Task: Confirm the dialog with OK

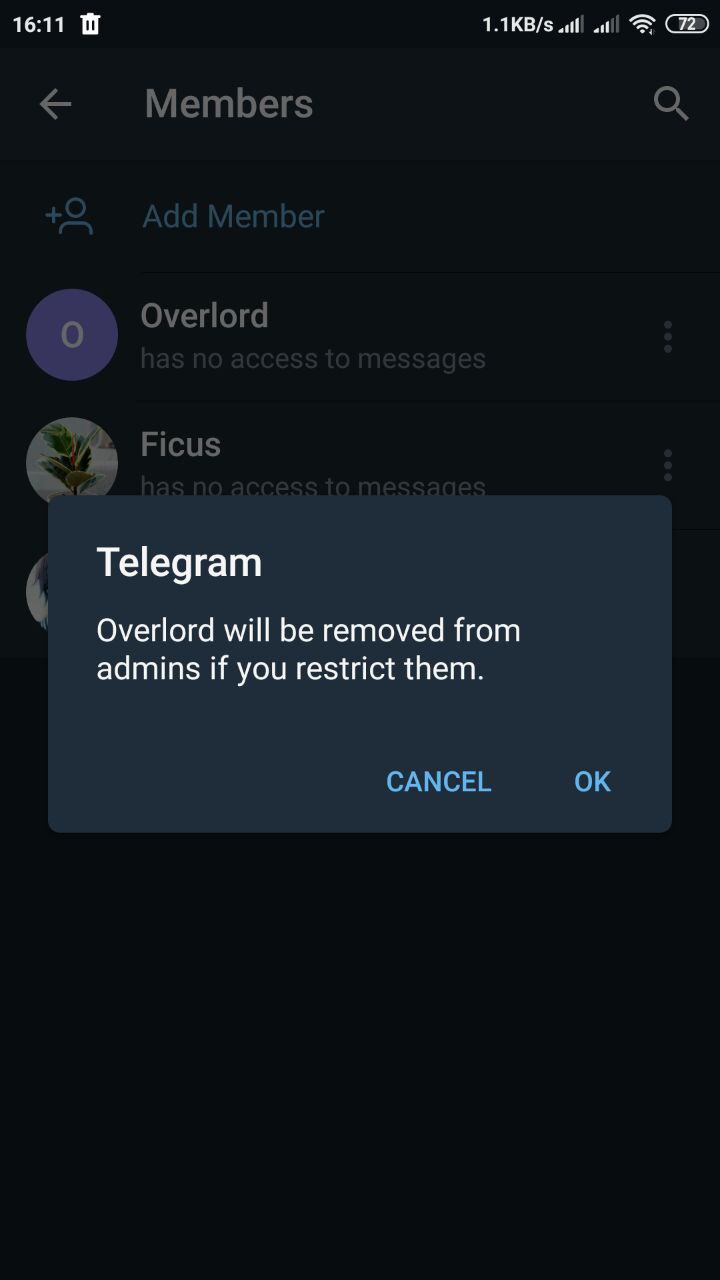Action: pyautogui.click(x=592, y=781)
